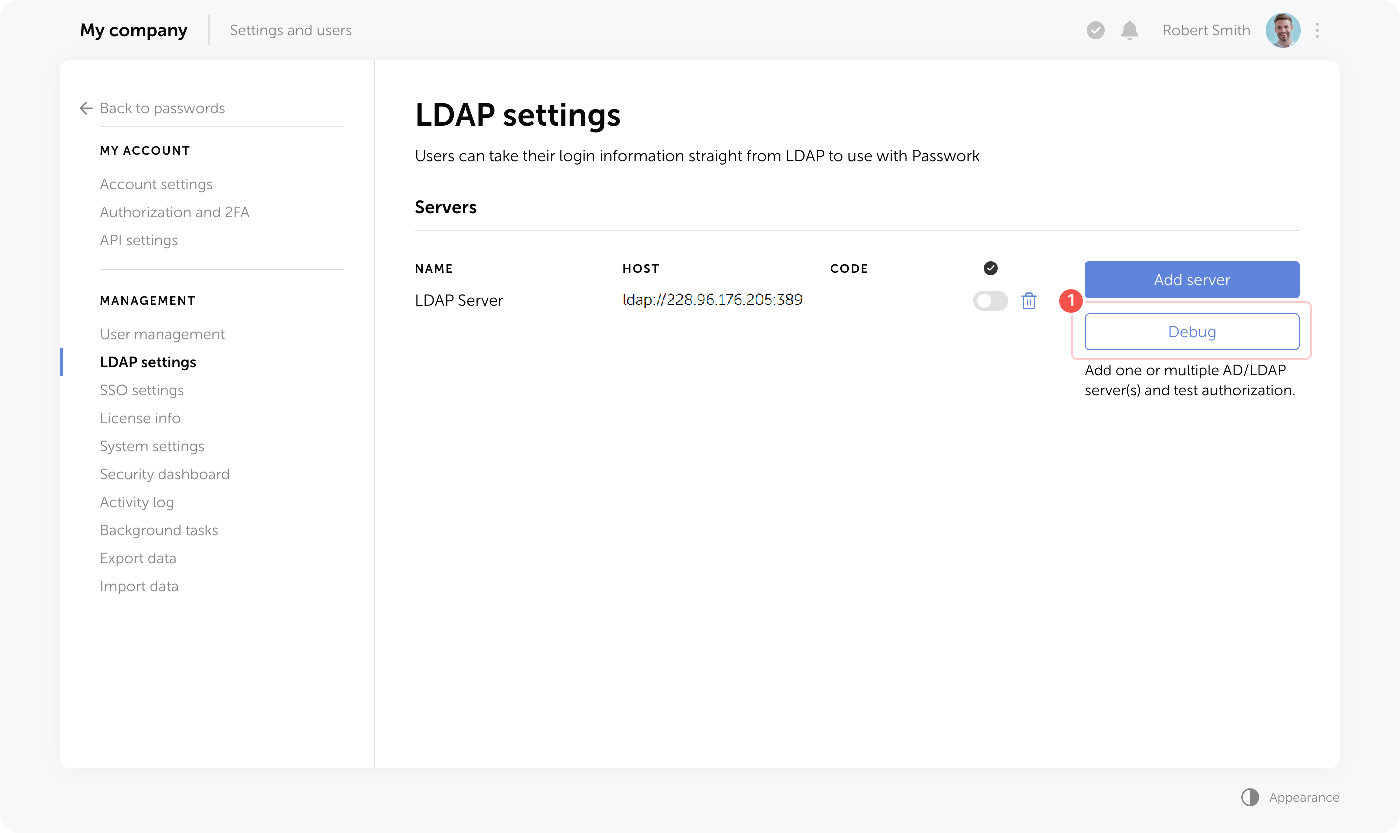Switch appearance mode using the Appearance control

coord(1290,797)
